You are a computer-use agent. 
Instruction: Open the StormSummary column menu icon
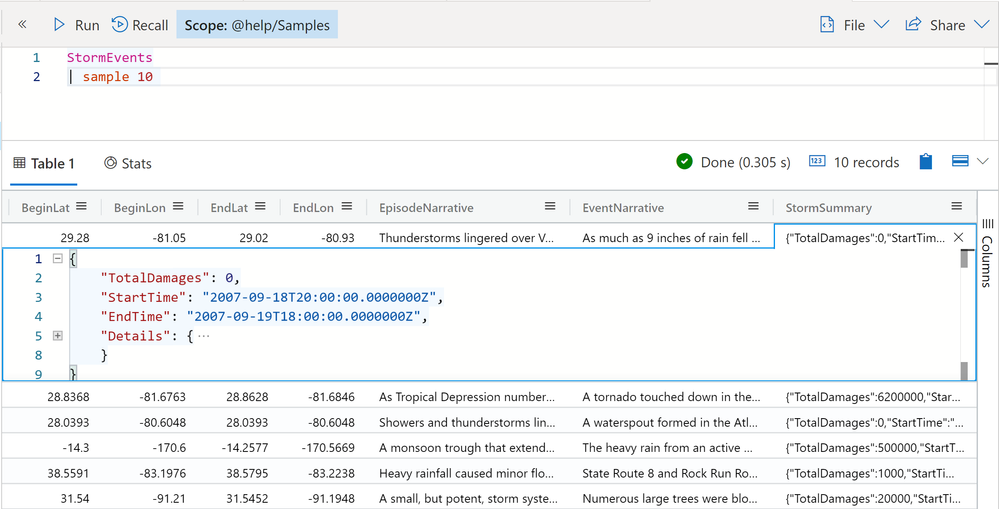pyautogui.click(x=957, y=207)
